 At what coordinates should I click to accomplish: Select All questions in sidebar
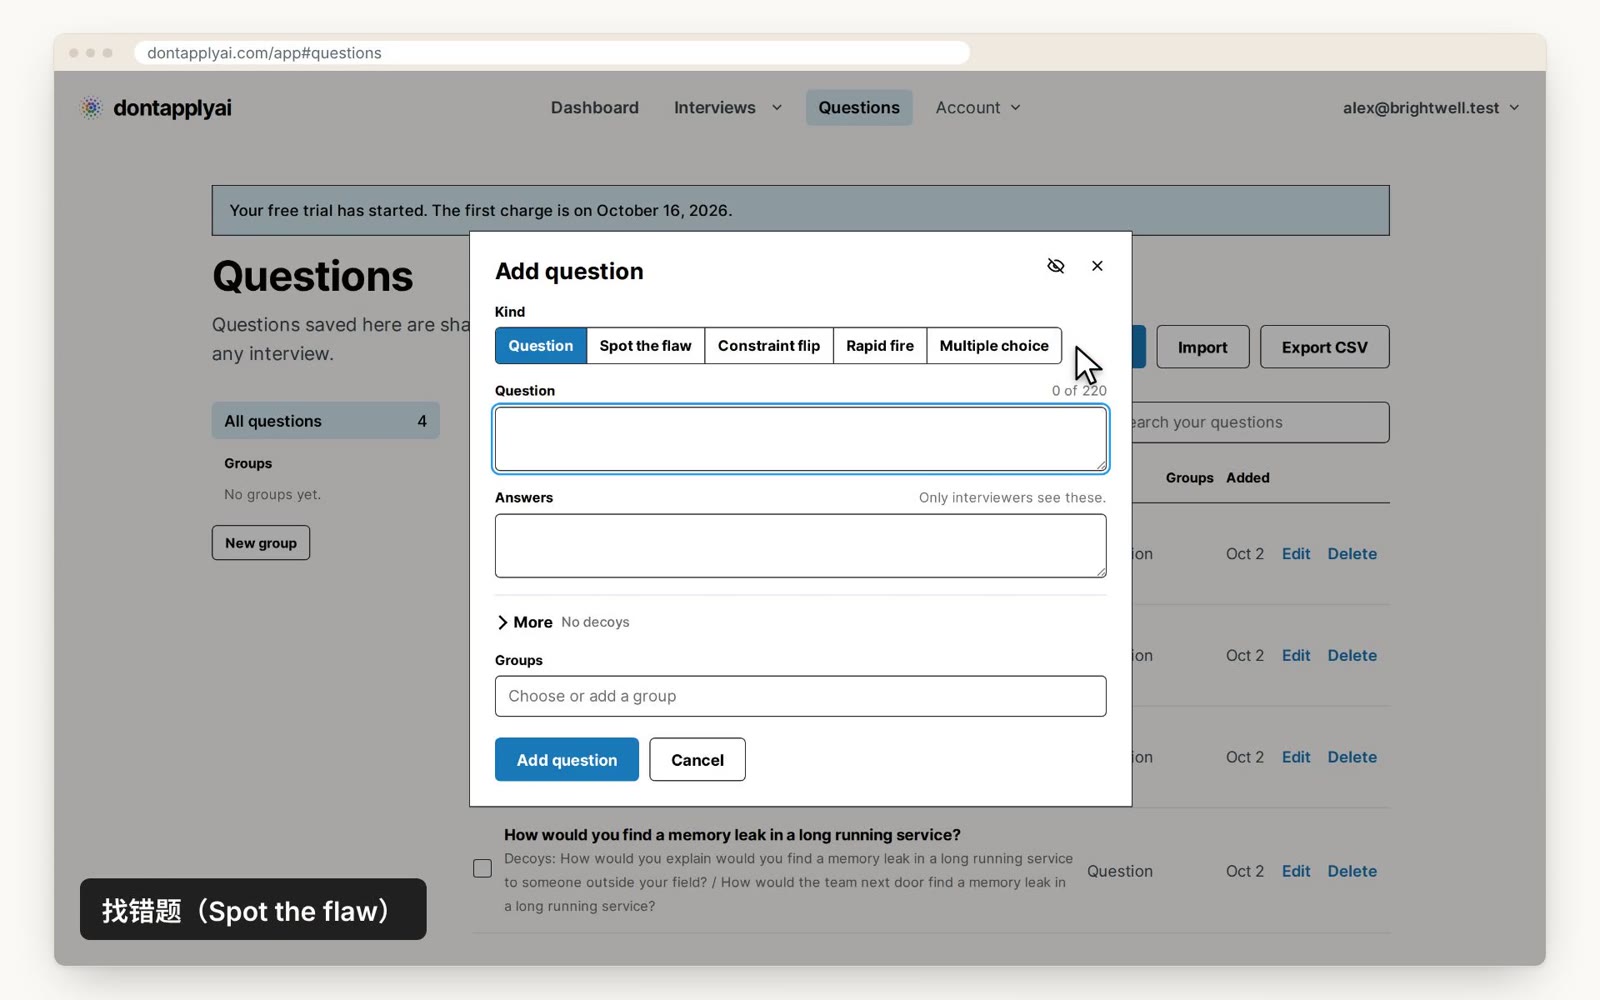click(325, 421)
